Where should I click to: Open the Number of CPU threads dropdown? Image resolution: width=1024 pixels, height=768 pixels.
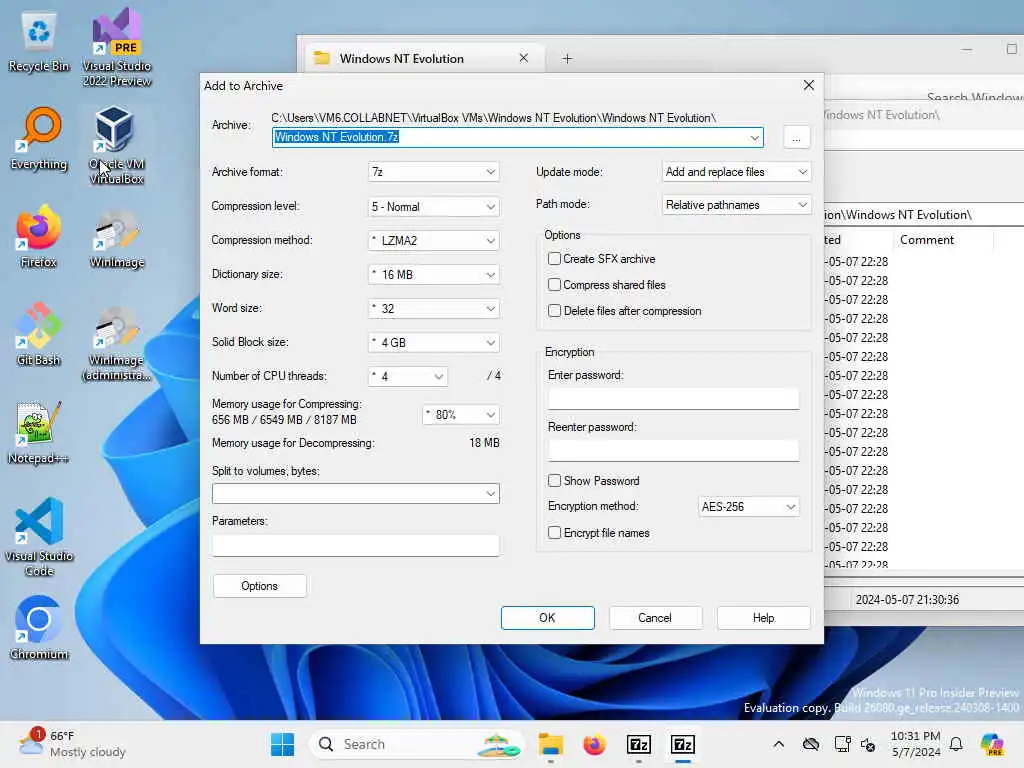coord(408,376)
